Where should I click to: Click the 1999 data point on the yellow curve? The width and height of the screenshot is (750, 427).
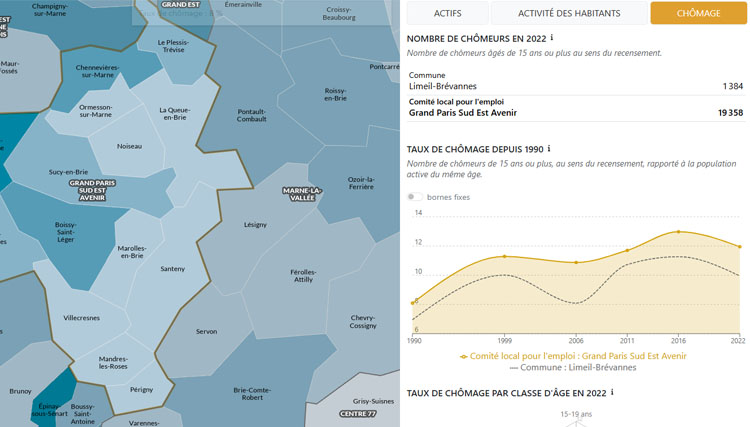(504, 256)
